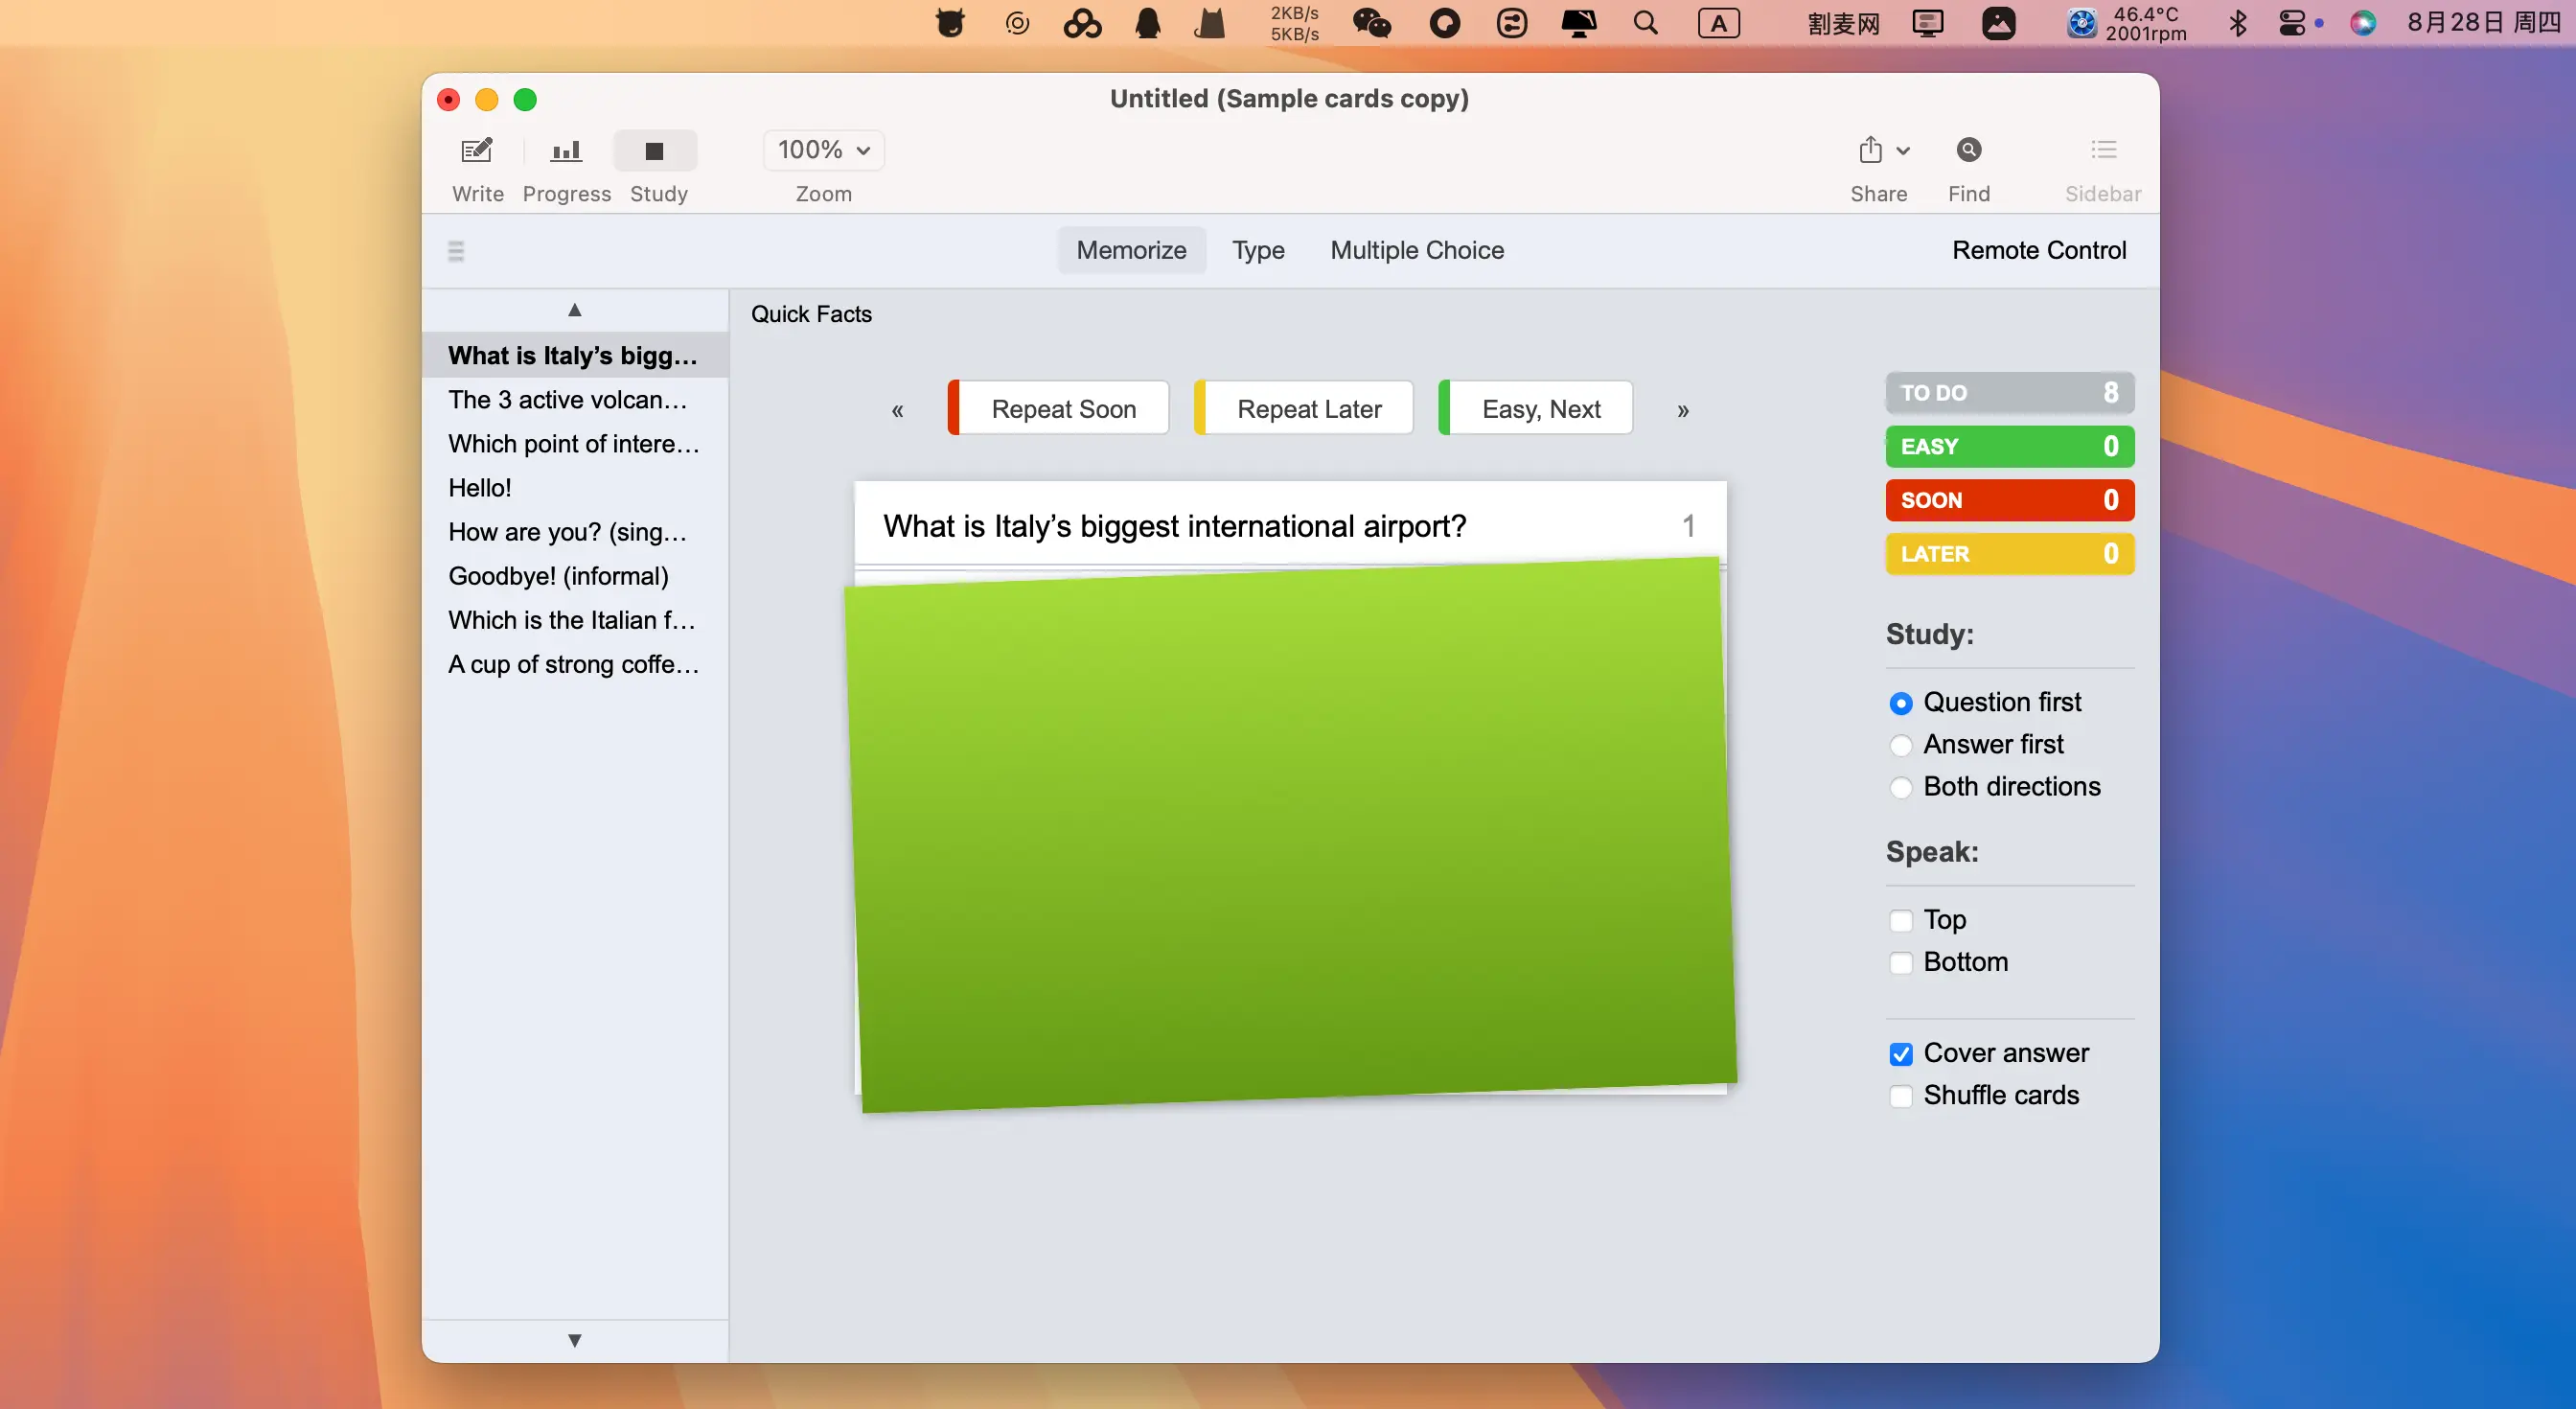
Task: Open the Write mode icon
Action: pyautogui.click(x=477, y=150)
